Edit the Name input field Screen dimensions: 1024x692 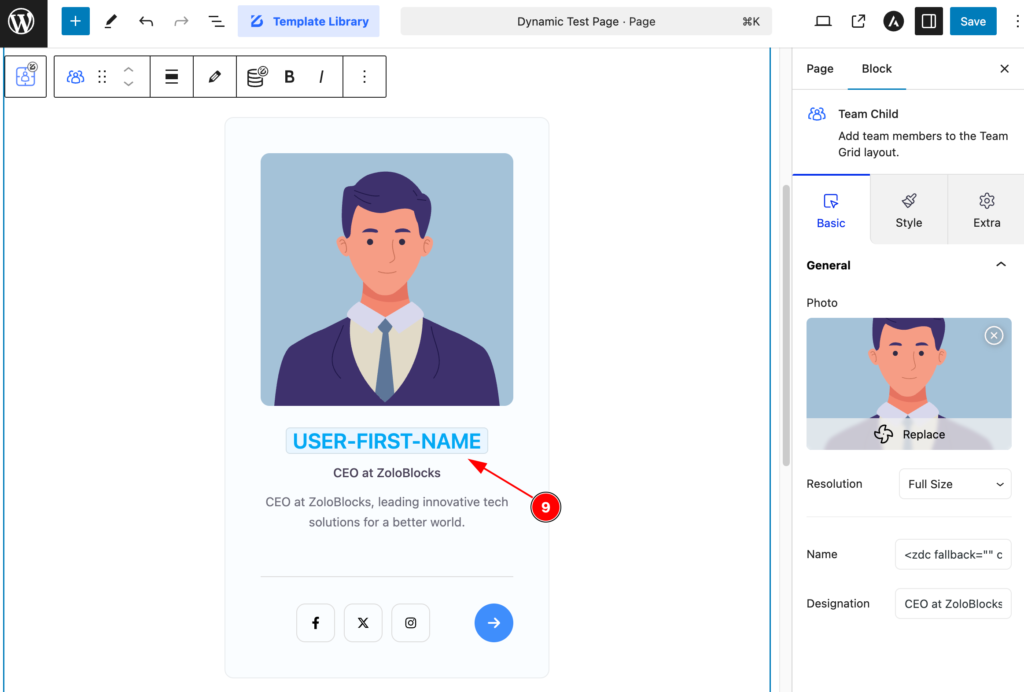[x=953, y=554]
